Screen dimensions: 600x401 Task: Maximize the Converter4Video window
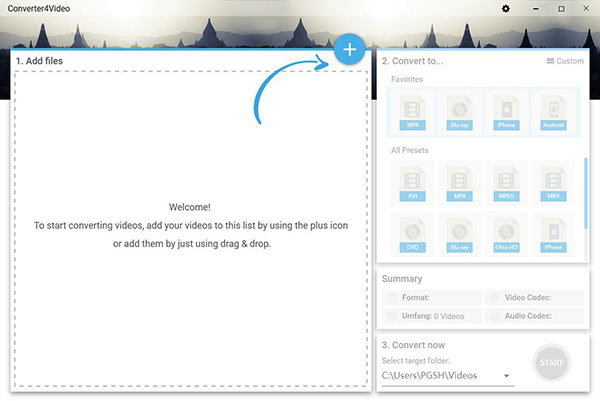point(561,8)
